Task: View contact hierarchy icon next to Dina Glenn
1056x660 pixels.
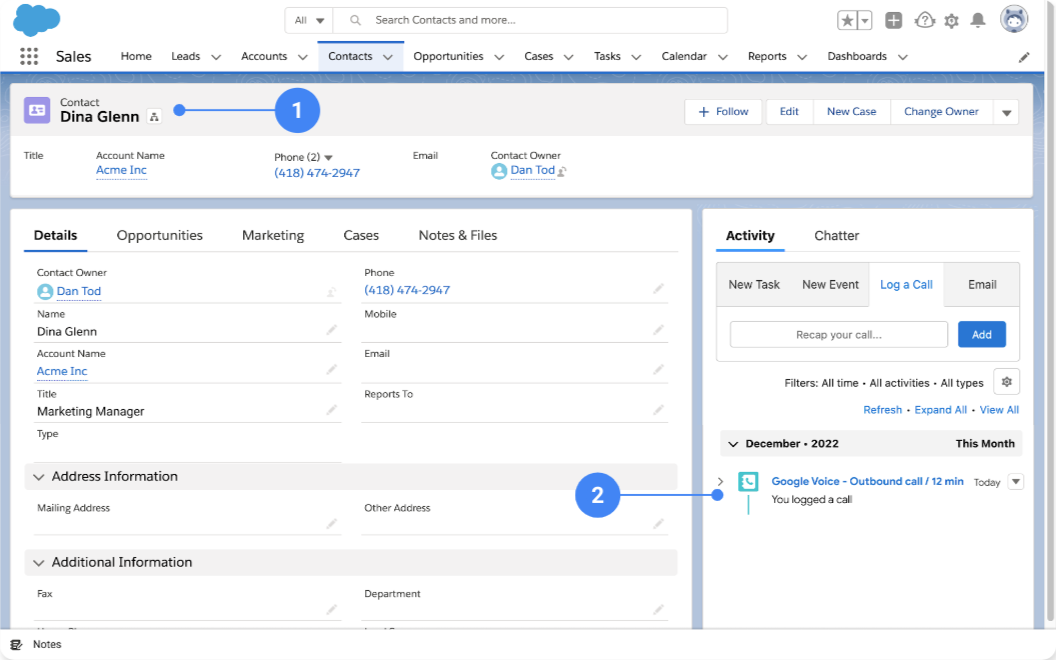Action: pyautogui.click(x=154, y=117)
